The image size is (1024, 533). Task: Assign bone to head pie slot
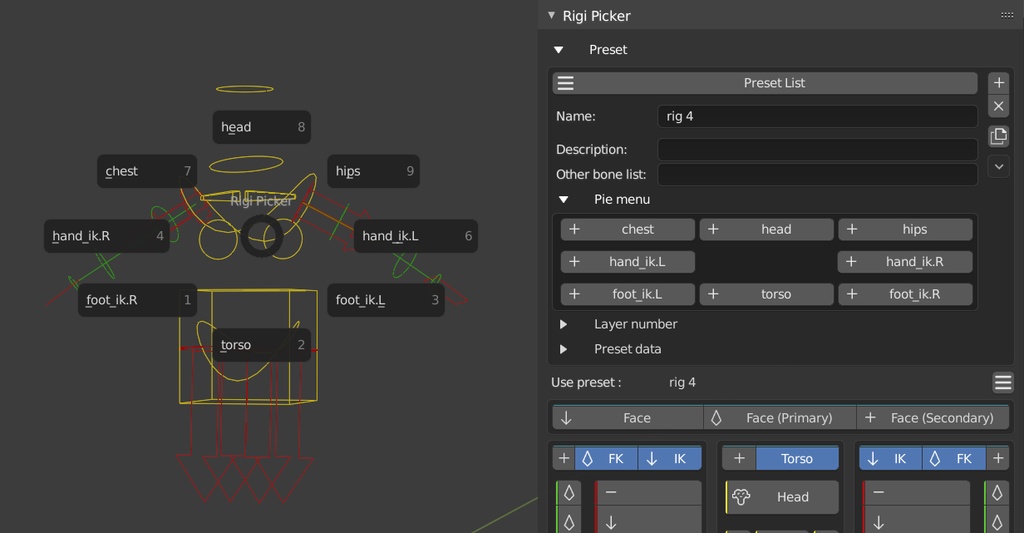tap(767, 229)
